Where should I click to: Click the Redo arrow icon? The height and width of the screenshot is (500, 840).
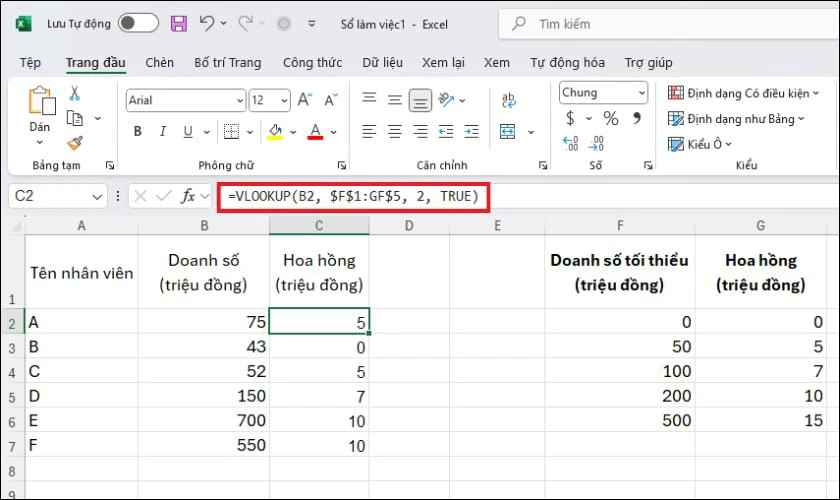tap(245, 23)
